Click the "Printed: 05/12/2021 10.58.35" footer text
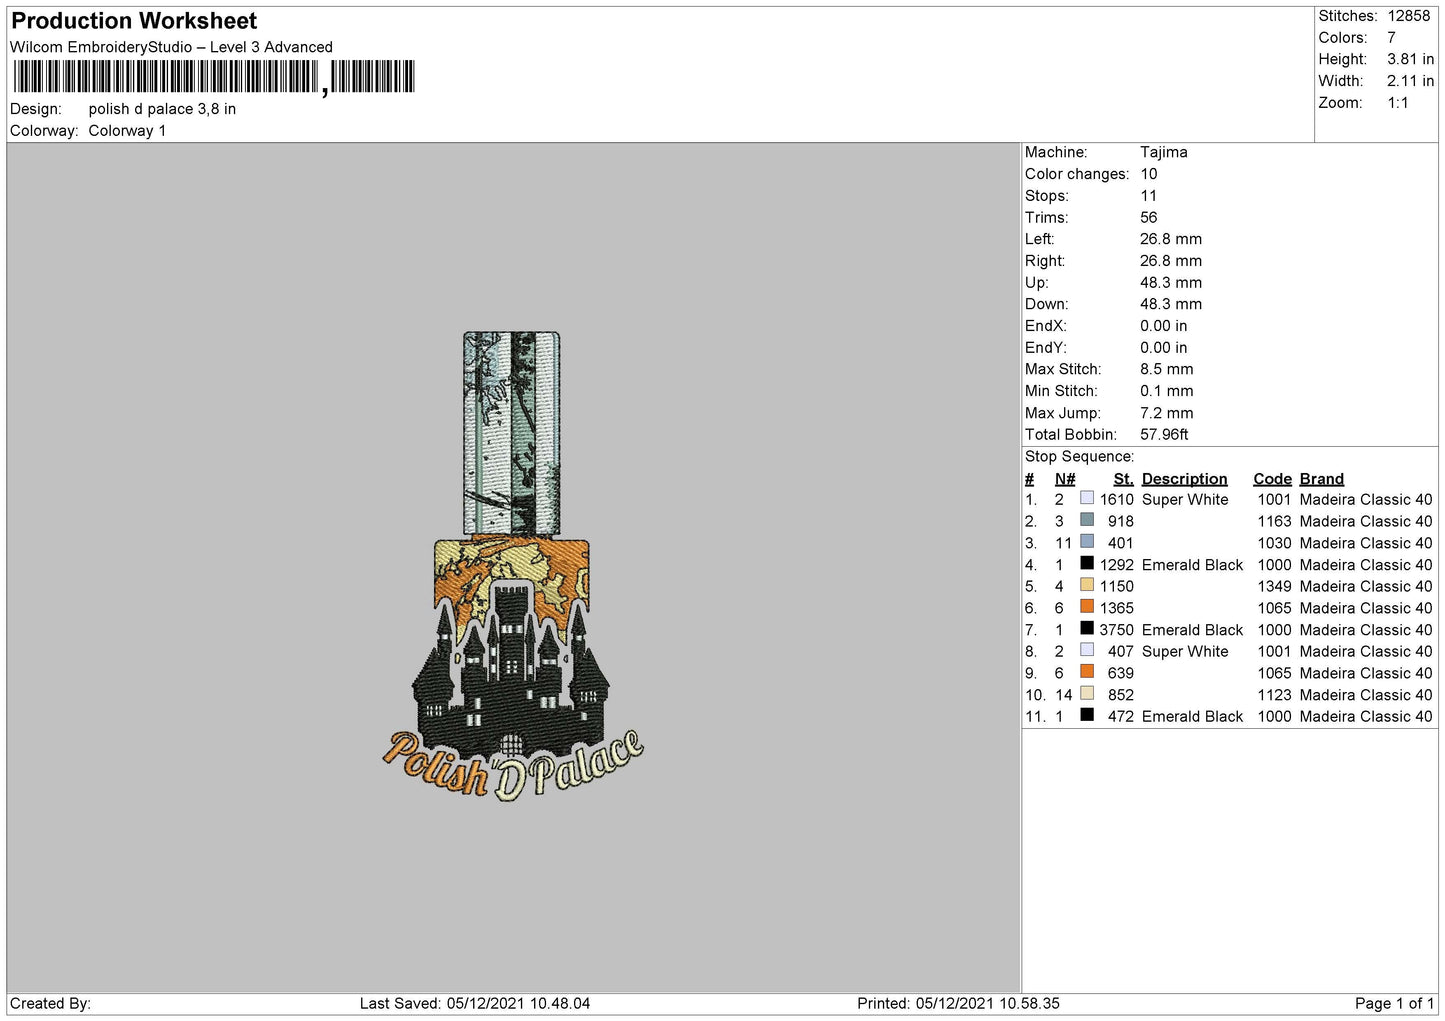This screenshot has width=1445, height=1021. 958,1003
